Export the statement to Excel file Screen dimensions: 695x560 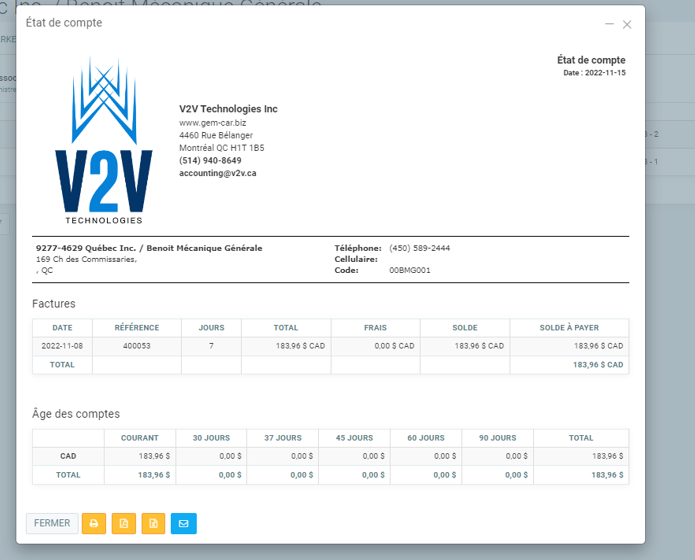point(154,523)
